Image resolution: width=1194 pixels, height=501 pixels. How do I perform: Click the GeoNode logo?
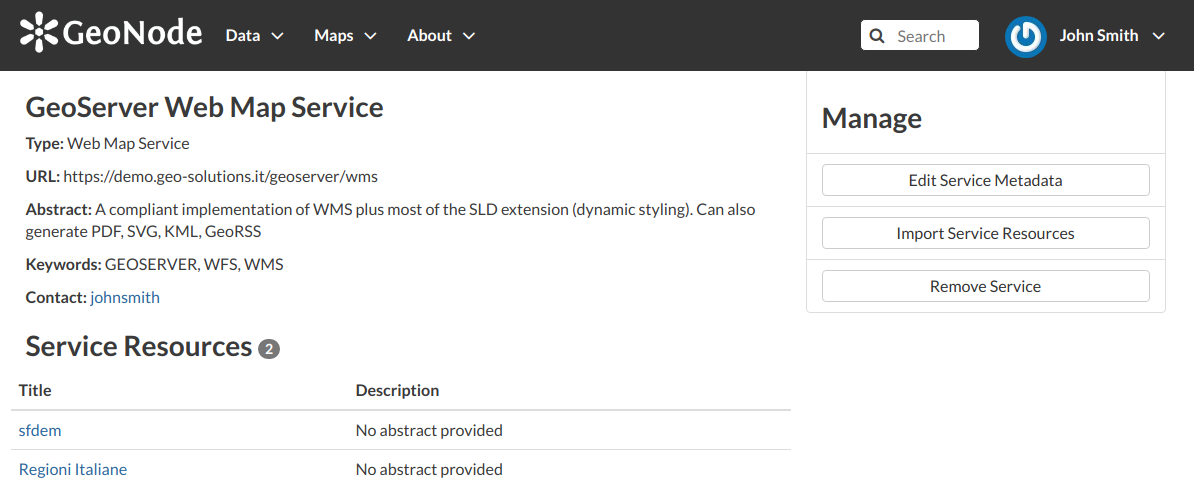coord(111,34)
